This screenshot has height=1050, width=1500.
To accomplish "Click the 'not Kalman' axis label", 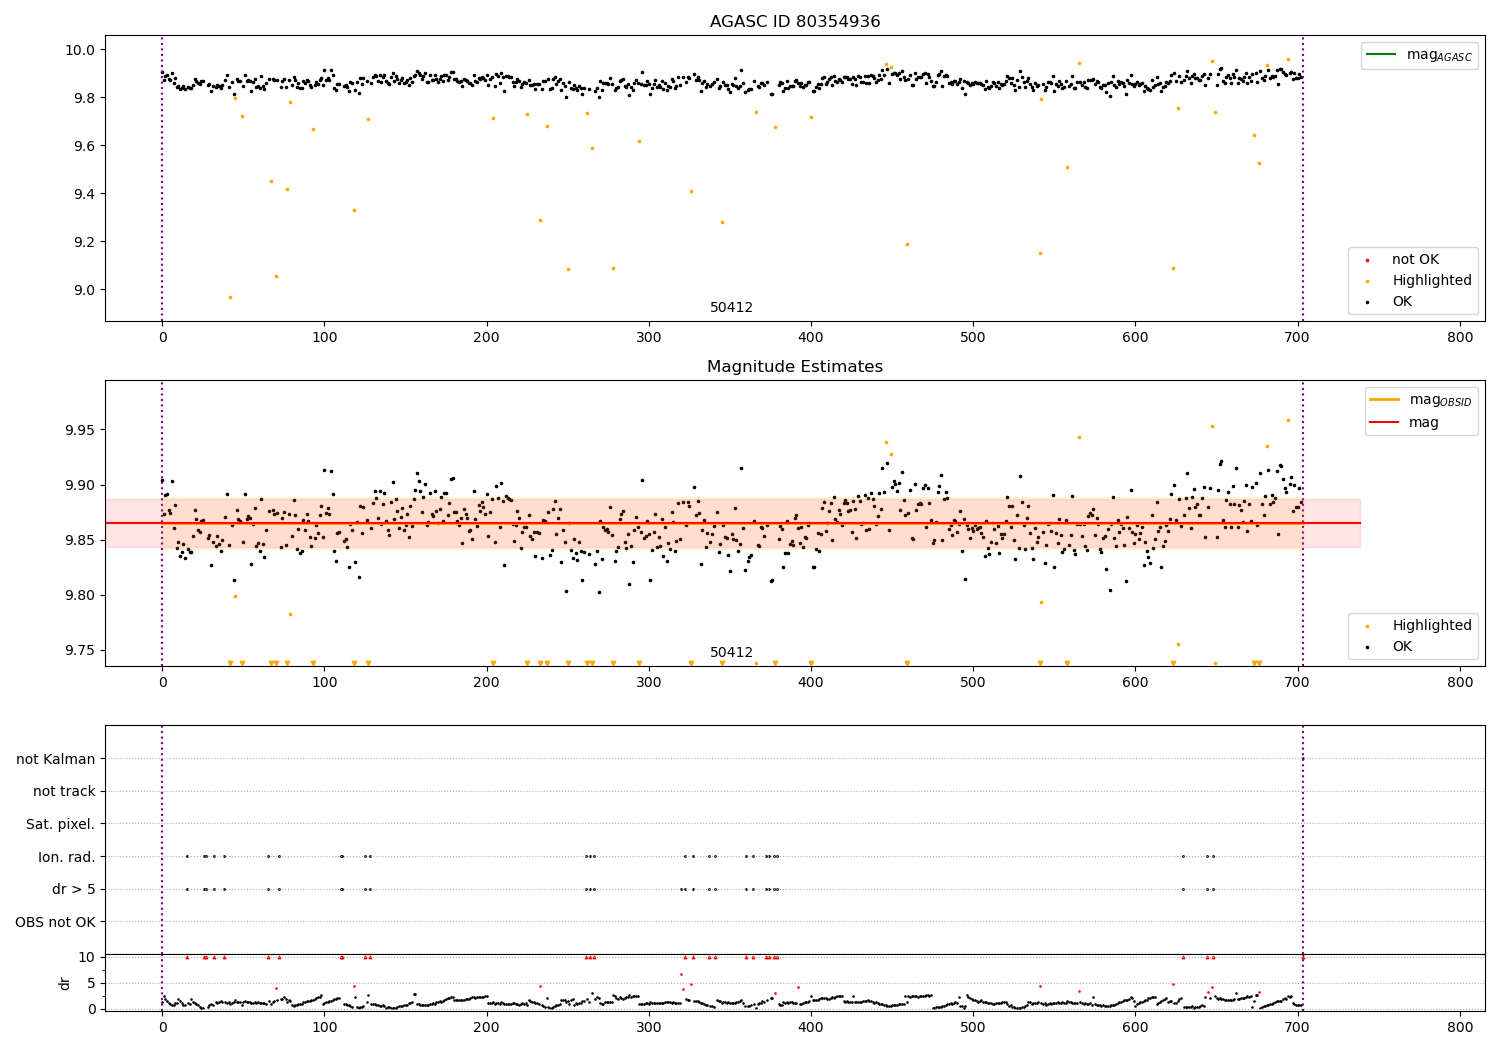I will [56, 759].
